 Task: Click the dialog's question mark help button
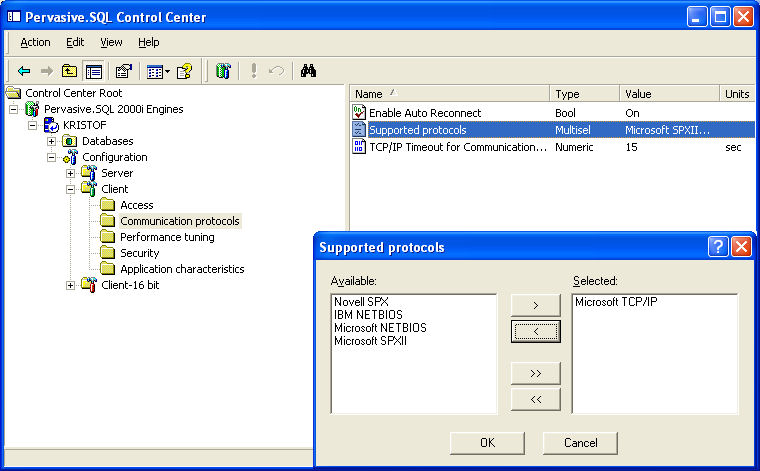(718, 247)
